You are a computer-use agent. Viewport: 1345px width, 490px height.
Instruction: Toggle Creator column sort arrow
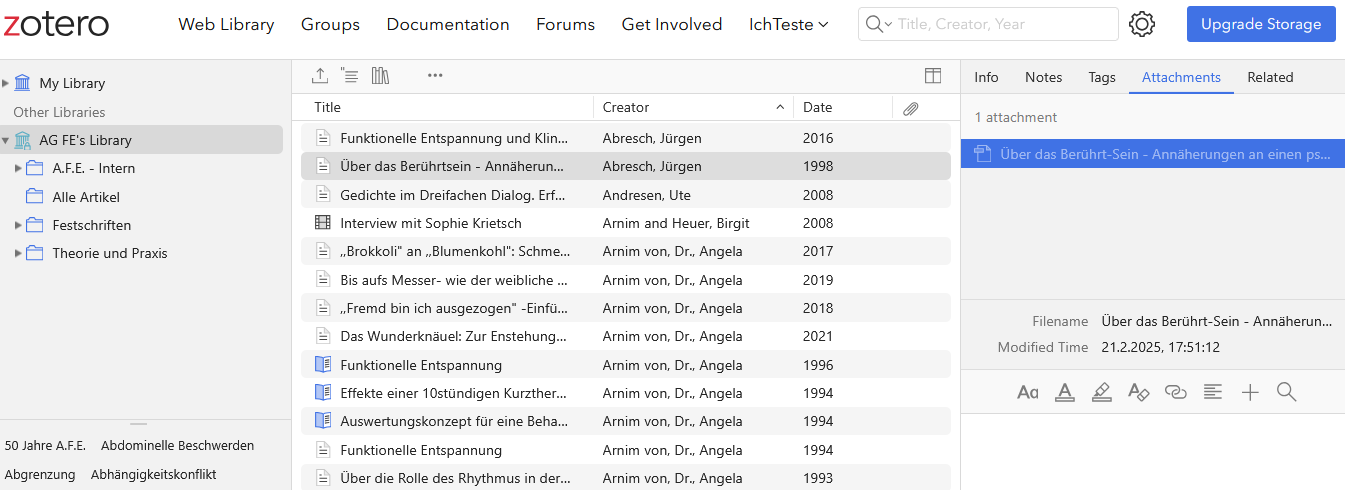click(x=780, y=108)
